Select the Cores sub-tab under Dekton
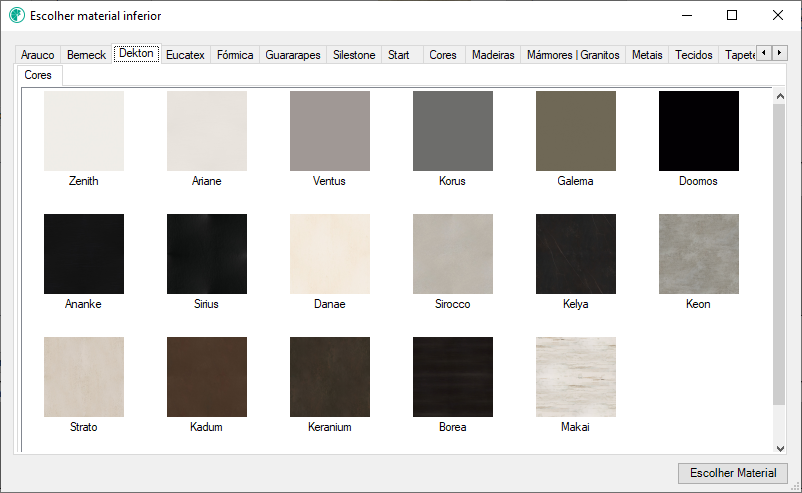The width and height of the screenshot is (802, 493). point(38,75)
